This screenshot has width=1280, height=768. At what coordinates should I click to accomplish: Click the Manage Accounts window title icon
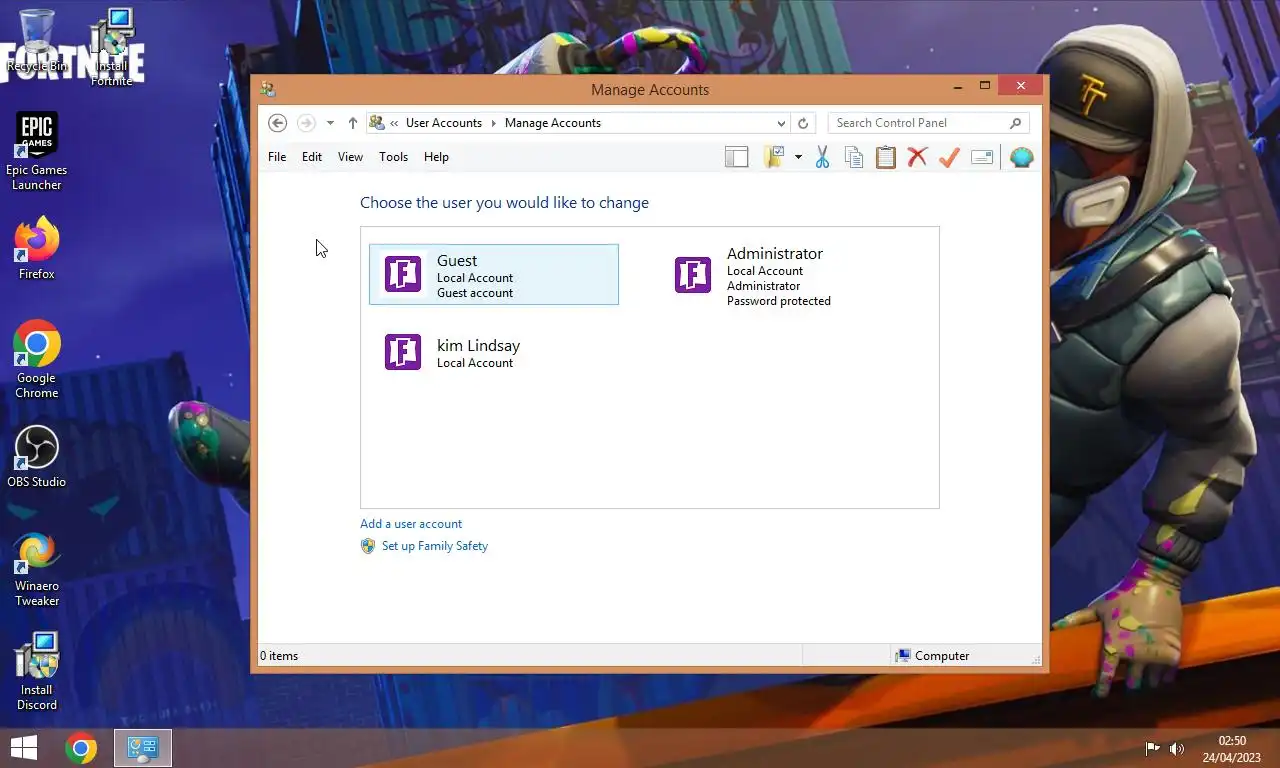tap(268, 89)
